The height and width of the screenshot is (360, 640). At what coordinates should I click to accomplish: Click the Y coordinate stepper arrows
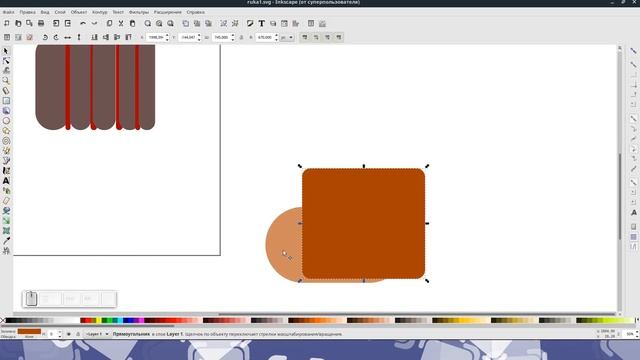(199, 37)
